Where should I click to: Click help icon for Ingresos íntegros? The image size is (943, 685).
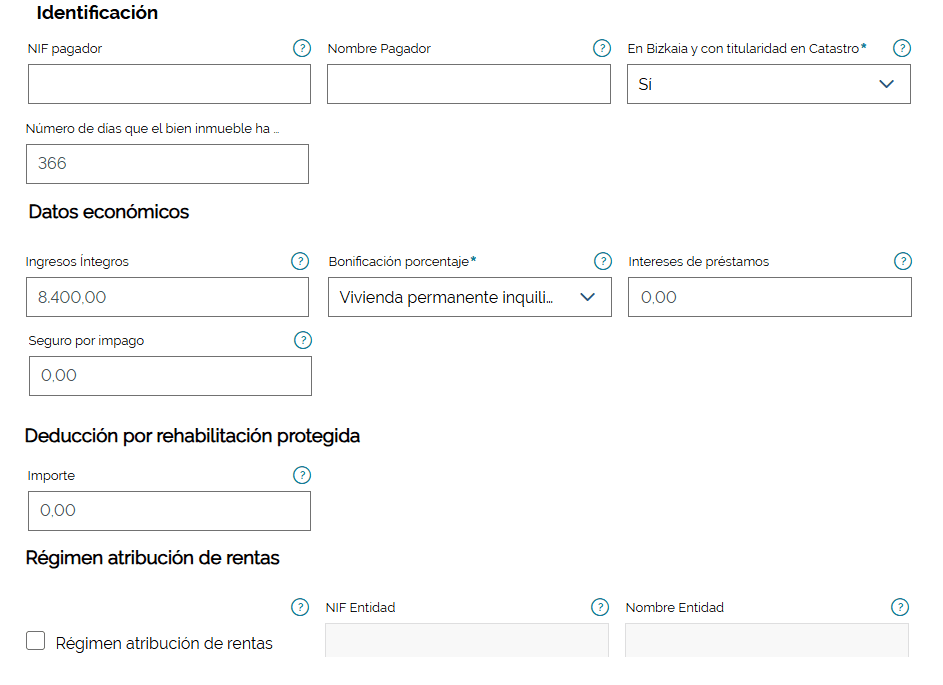300,261
